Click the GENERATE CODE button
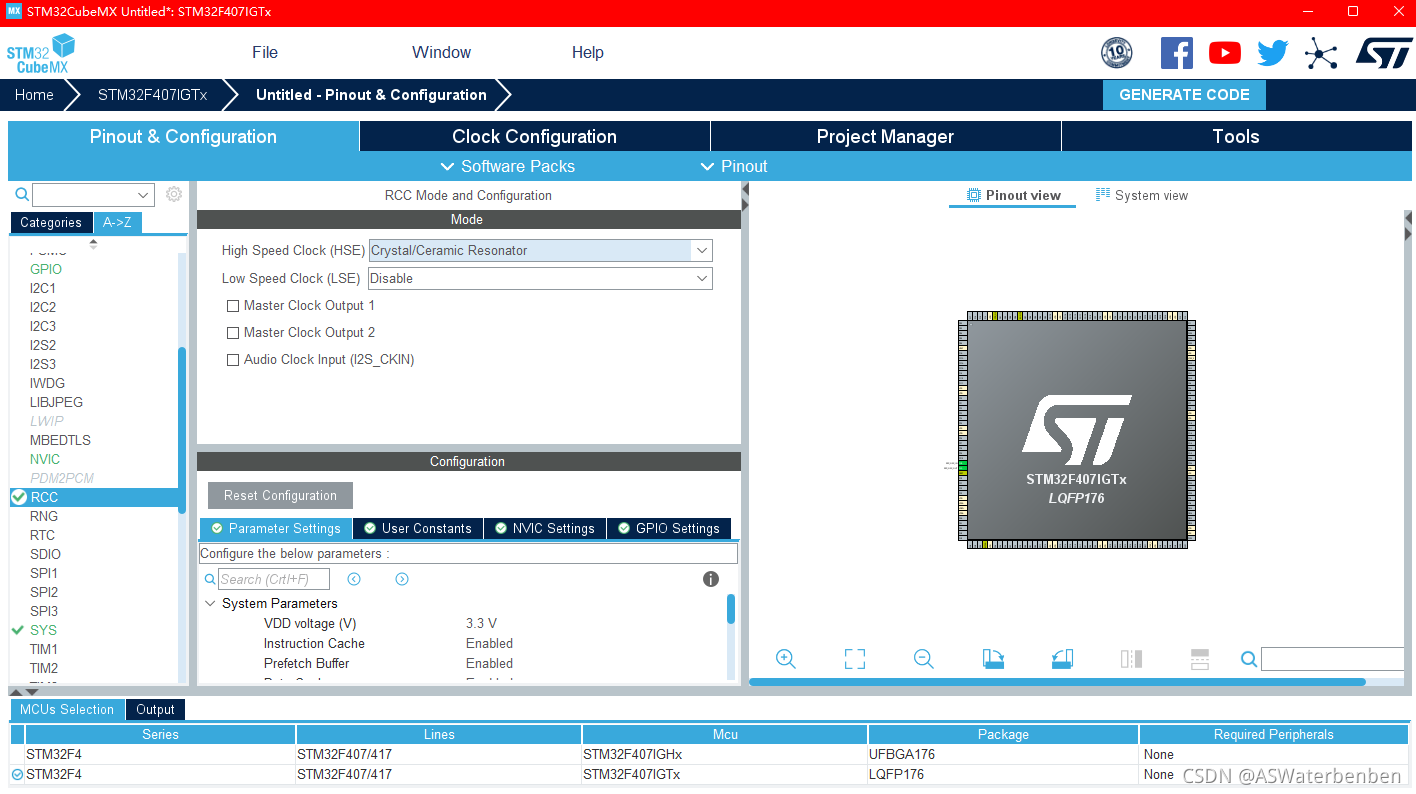 point(1184,95)
